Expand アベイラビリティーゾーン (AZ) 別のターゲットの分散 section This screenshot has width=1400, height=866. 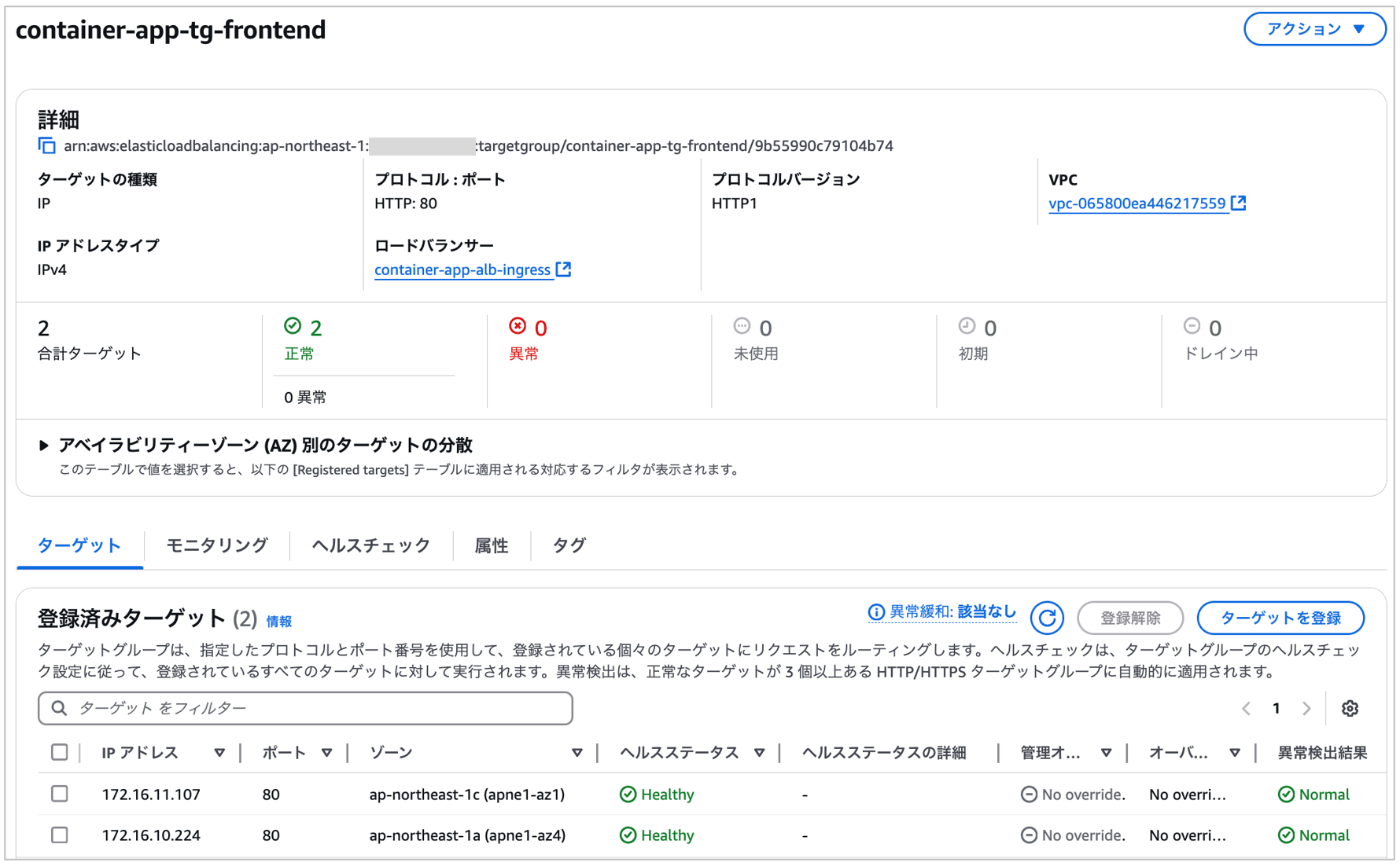click(44, 445)
